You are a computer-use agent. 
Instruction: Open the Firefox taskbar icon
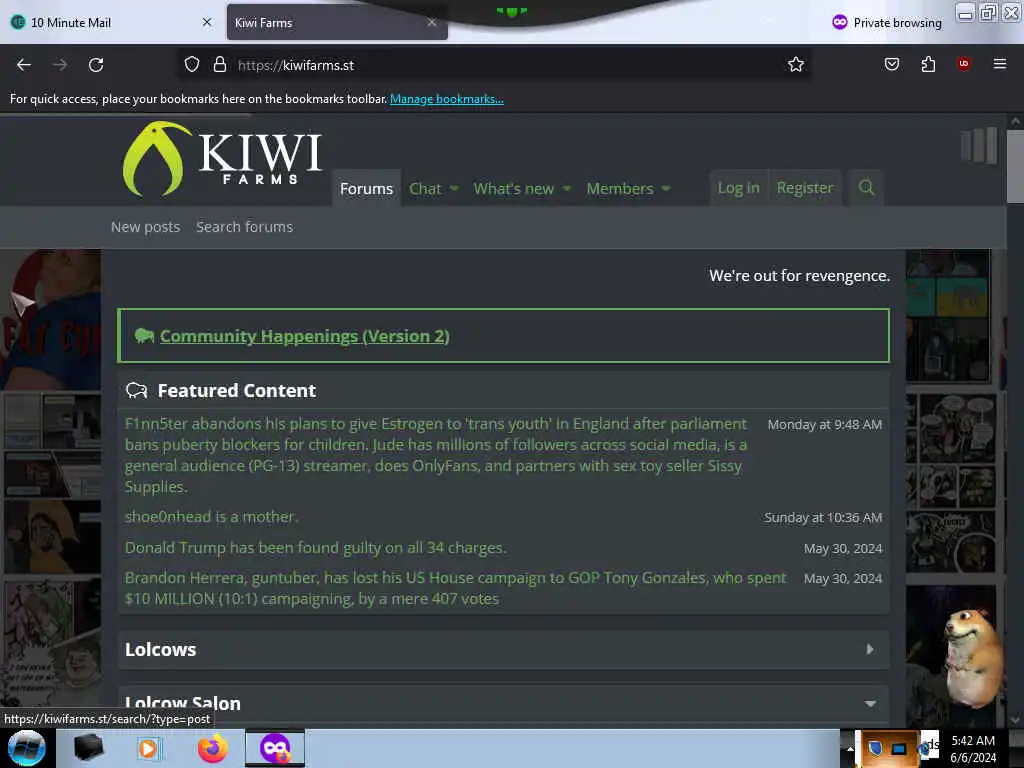tap(213, 748)
